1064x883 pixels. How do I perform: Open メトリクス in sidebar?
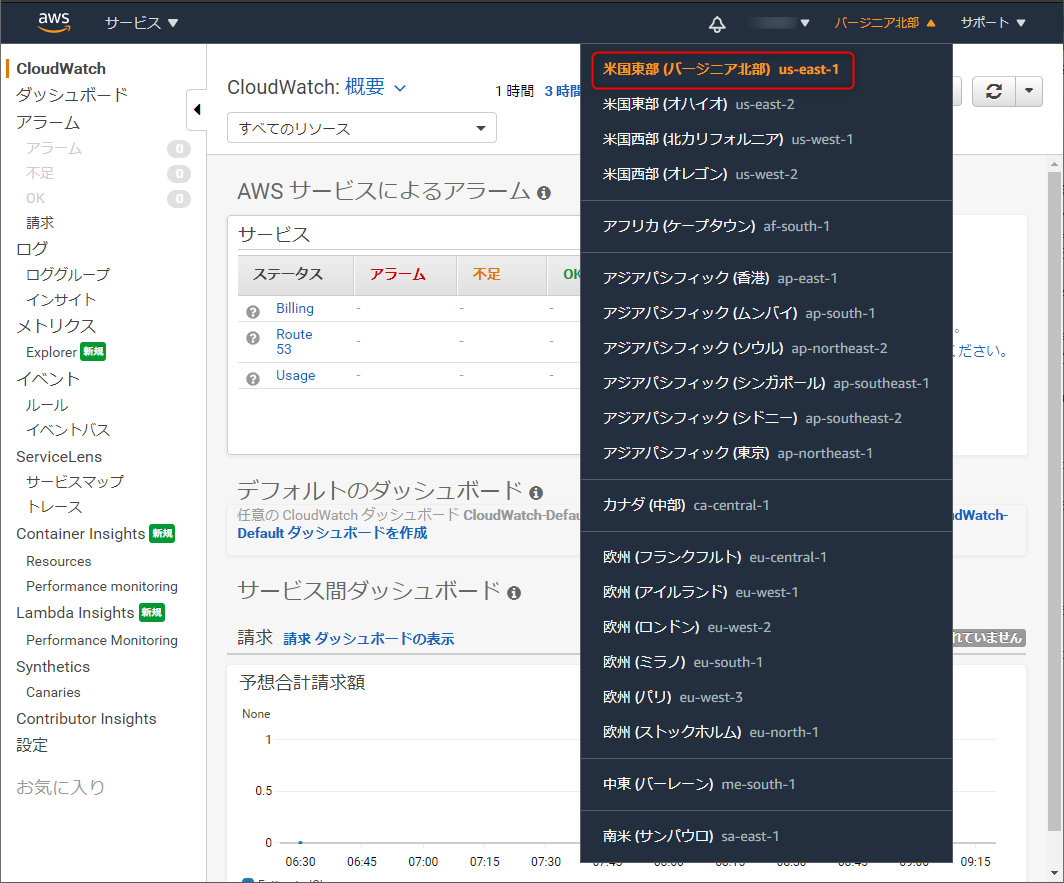[x=56, y=326]
